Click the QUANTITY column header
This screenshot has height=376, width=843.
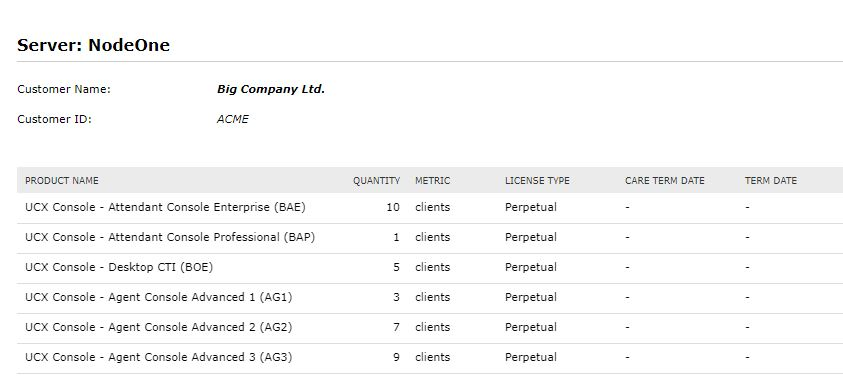pyautogui.click(x=376, y=181)
